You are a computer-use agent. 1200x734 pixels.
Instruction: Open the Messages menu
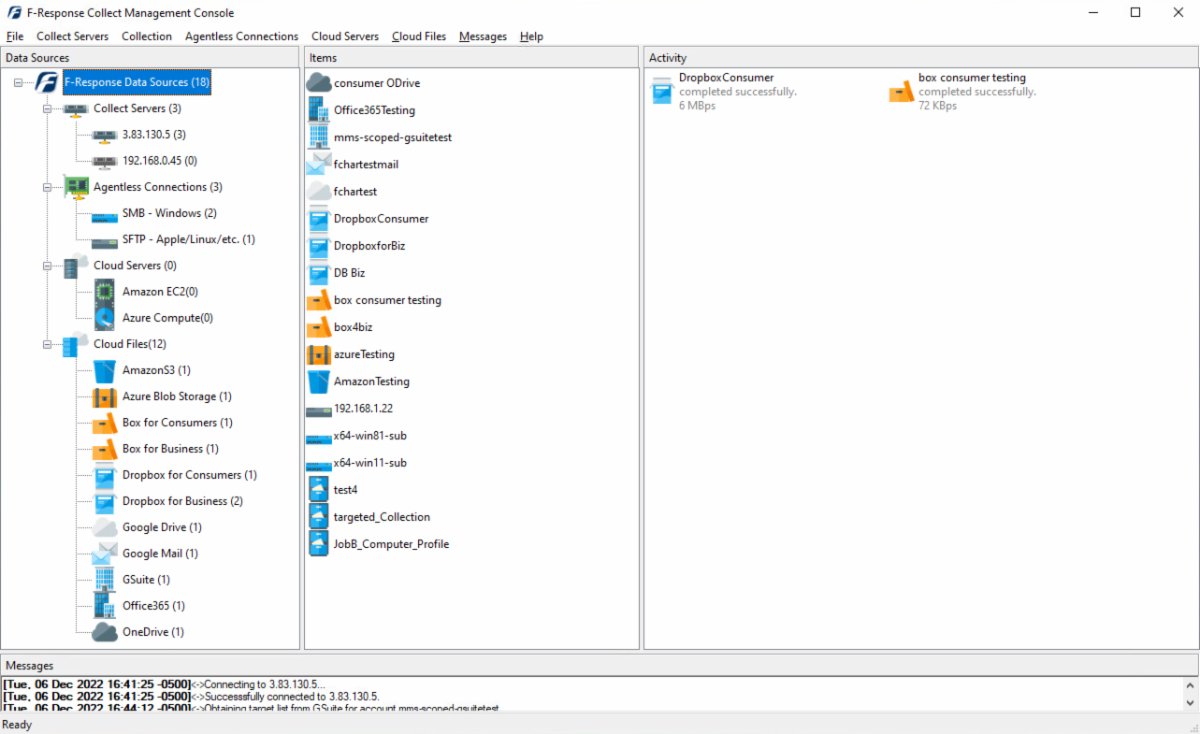coord(482,36)
